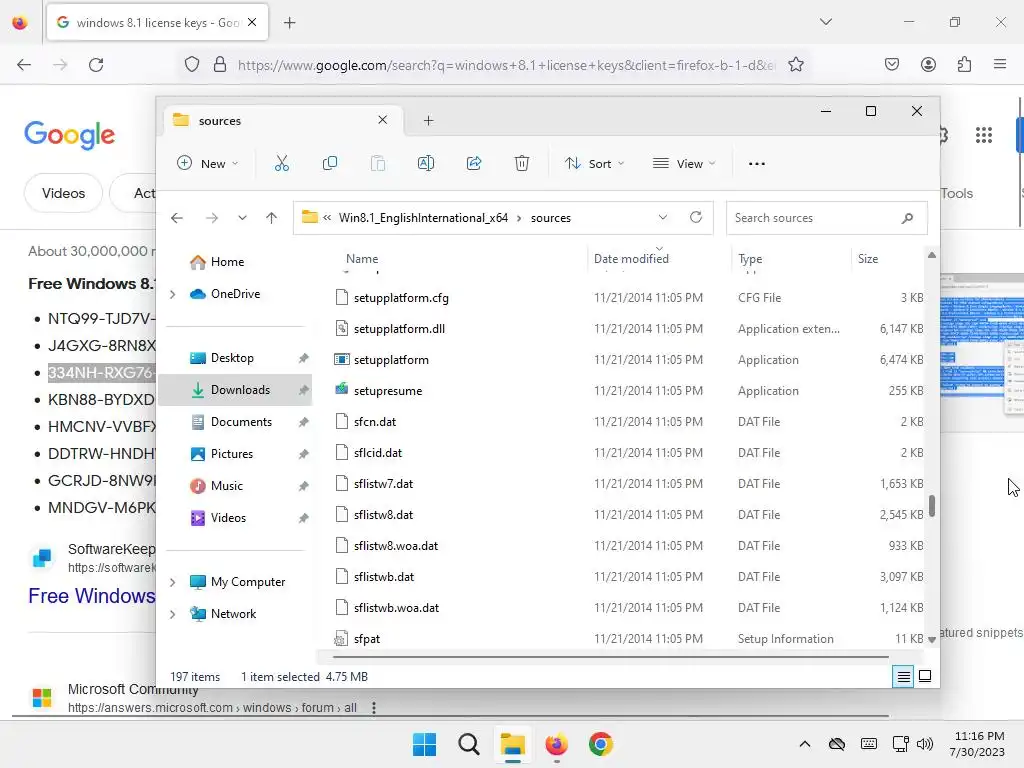Open Firefox hamburger application menu

tap(1000, 64)
